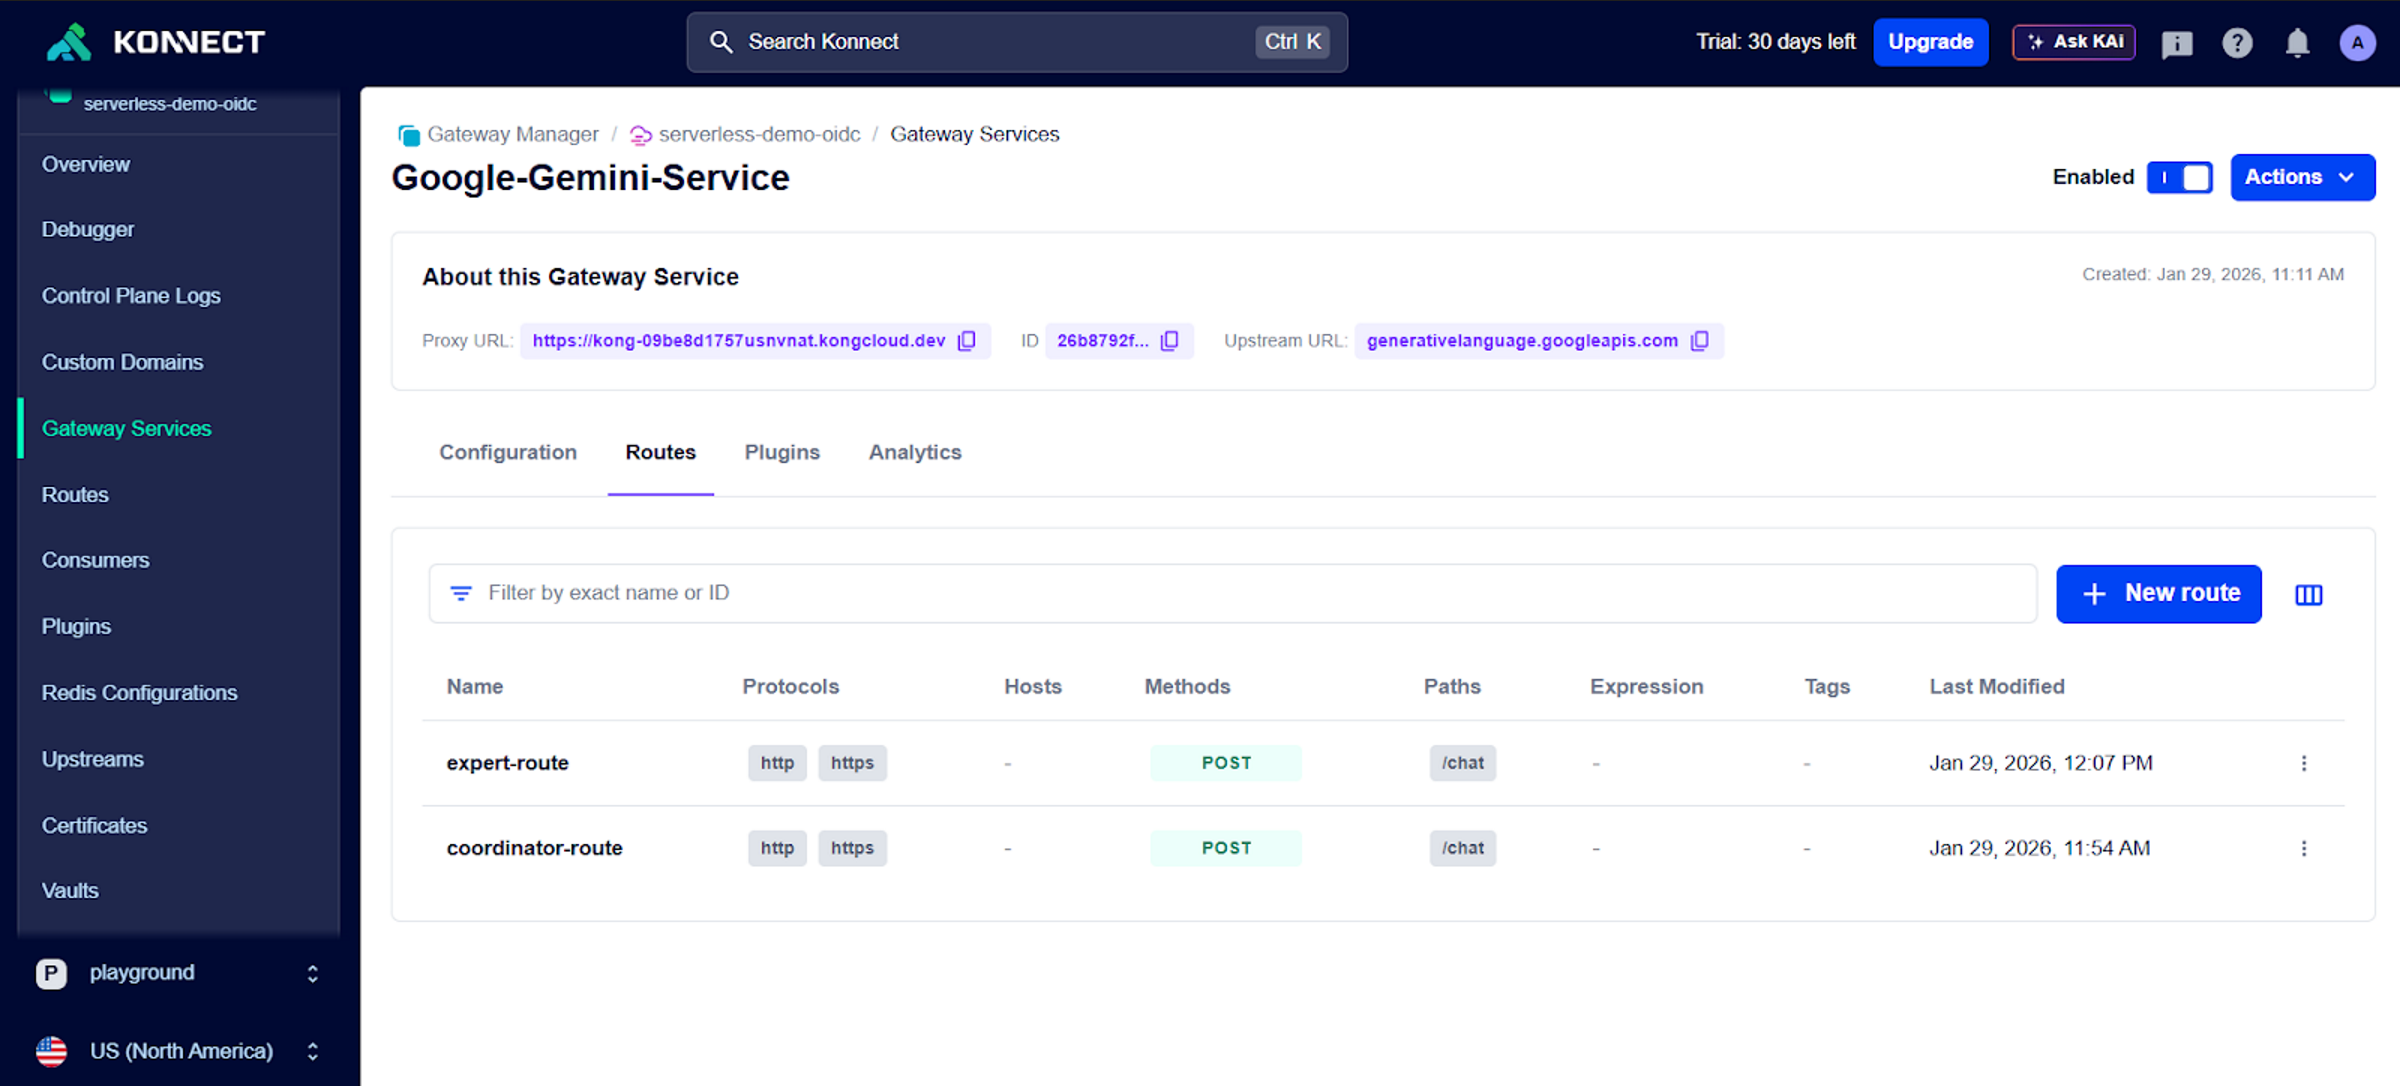This screenshot has height=1086, width=2400.
Task: Copy the service ID value
Action: coord(1169,341)
